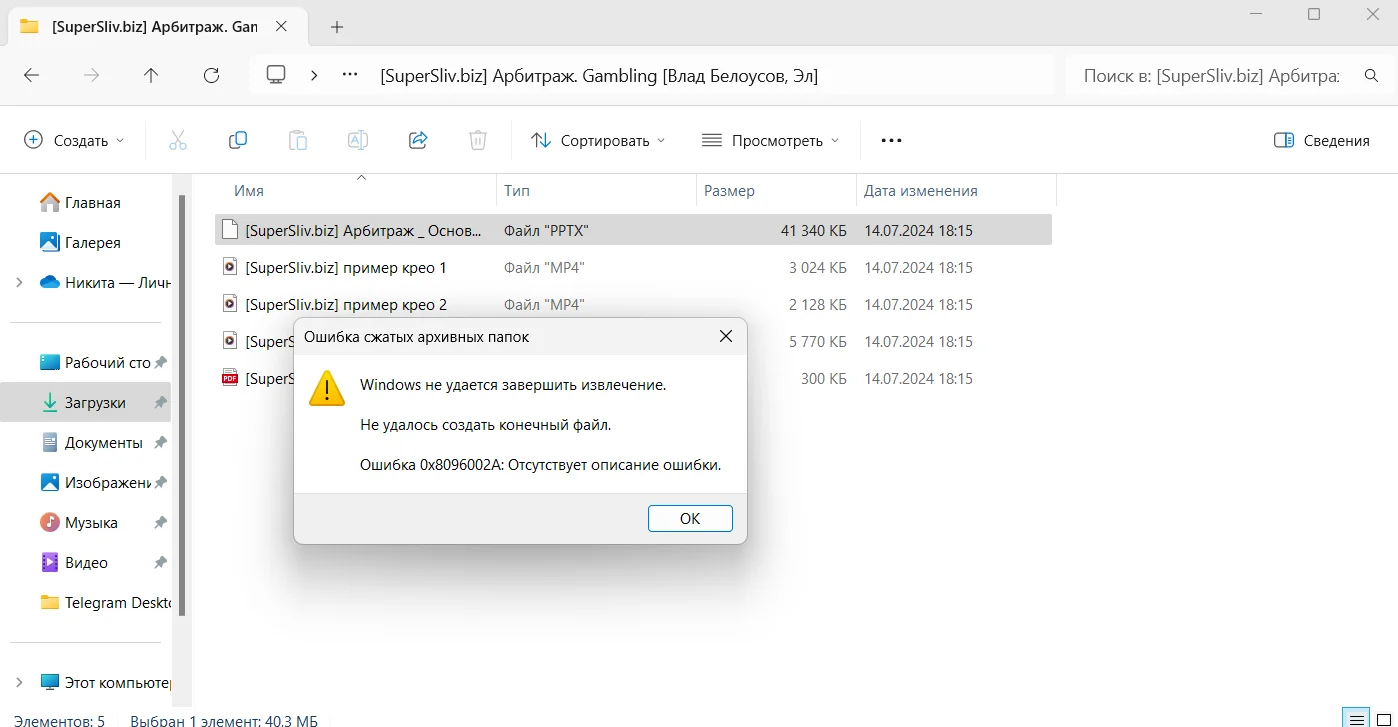Image resolution: width=1398 pixels, height=727 pixels.
Task: Open the Сортировать dropdown
Action: pyautogui.click(x=597, y=141)
